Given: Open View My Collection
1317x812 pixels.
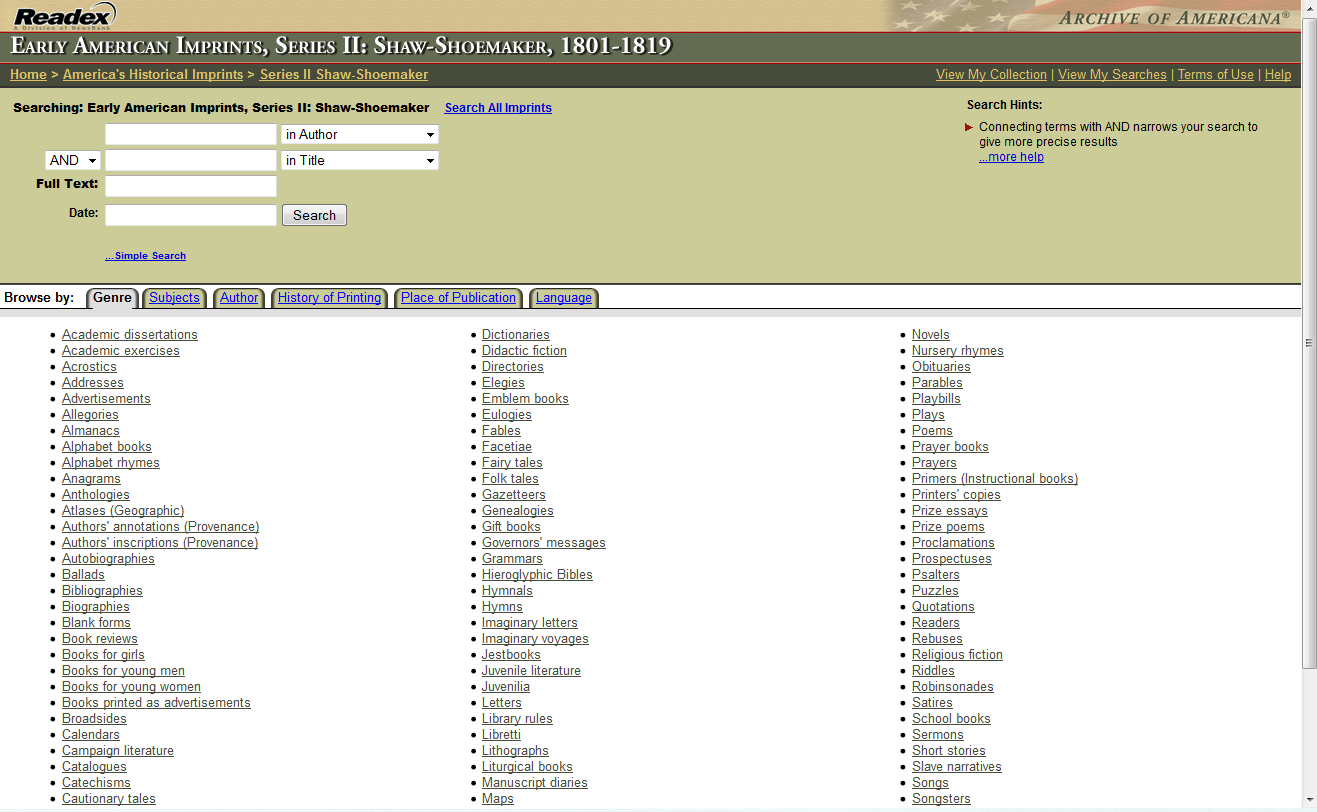Looking at the screenshot, I should click(x=991, y=75).
